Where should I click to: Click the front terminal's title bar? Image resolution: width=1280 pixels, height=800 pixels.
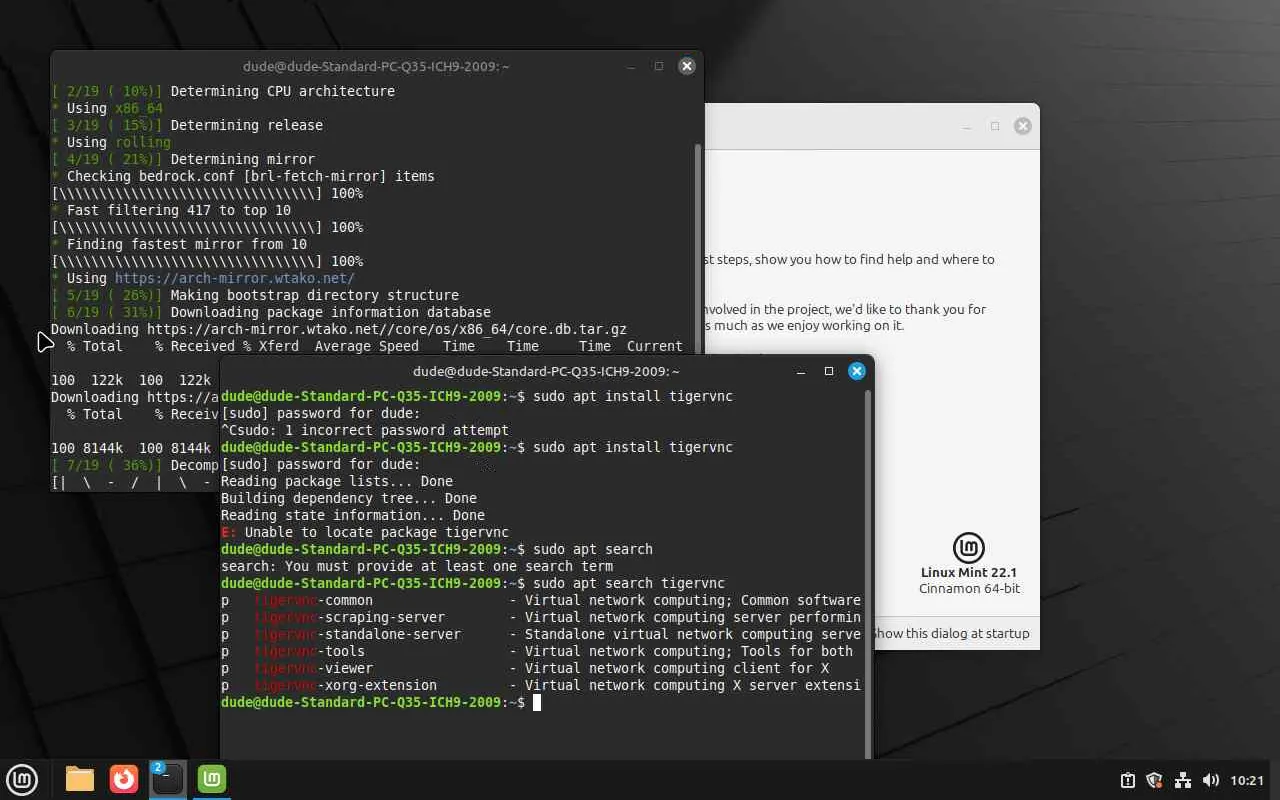tap(546, 371)
